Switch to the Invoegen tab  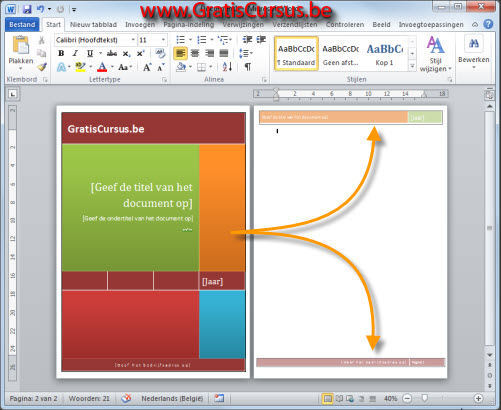point(140,25)
